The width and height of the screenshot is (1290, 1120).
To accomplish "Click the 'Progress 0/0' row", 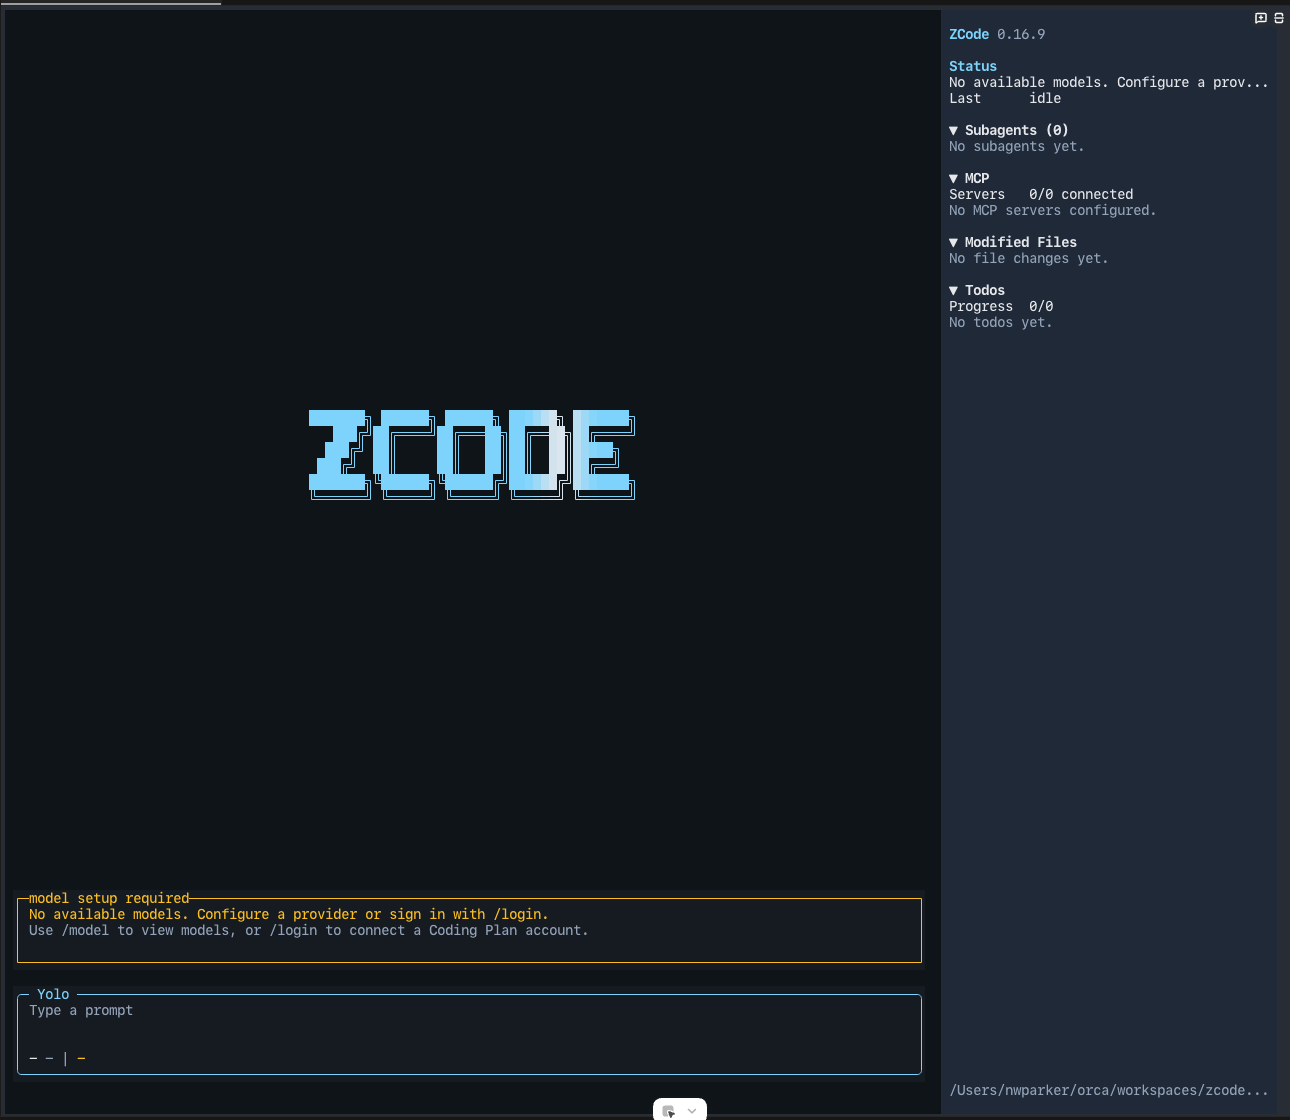I will point(1001,306).
